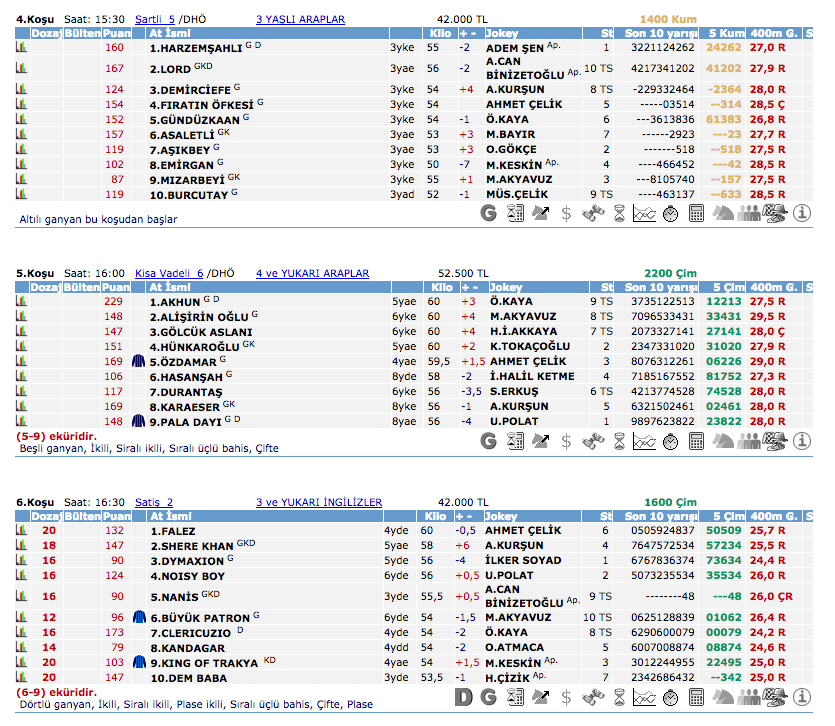Click the G icon under race 4
Screen dimensions: 835x726
pyautogui.click(x=488, y=212)
